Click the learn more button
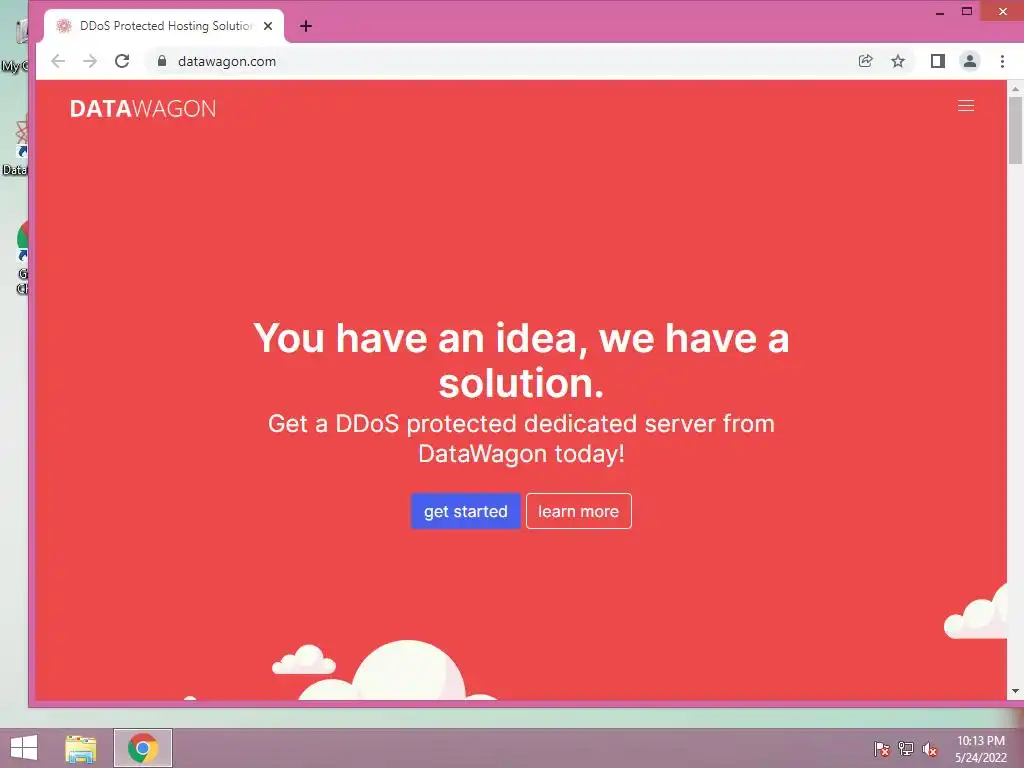 [579, 511]
